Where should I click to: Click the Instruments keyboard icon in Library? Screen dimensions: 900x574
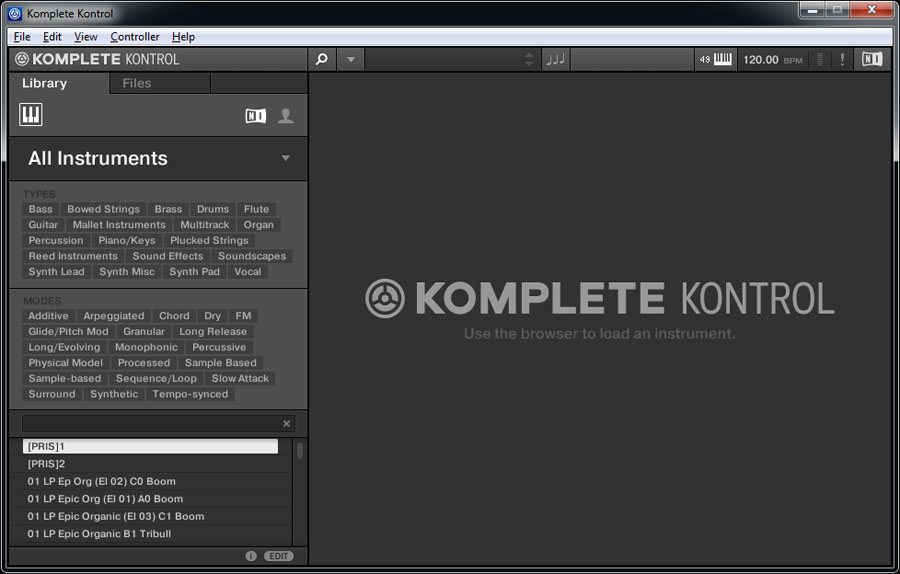(x=31, y=115)
